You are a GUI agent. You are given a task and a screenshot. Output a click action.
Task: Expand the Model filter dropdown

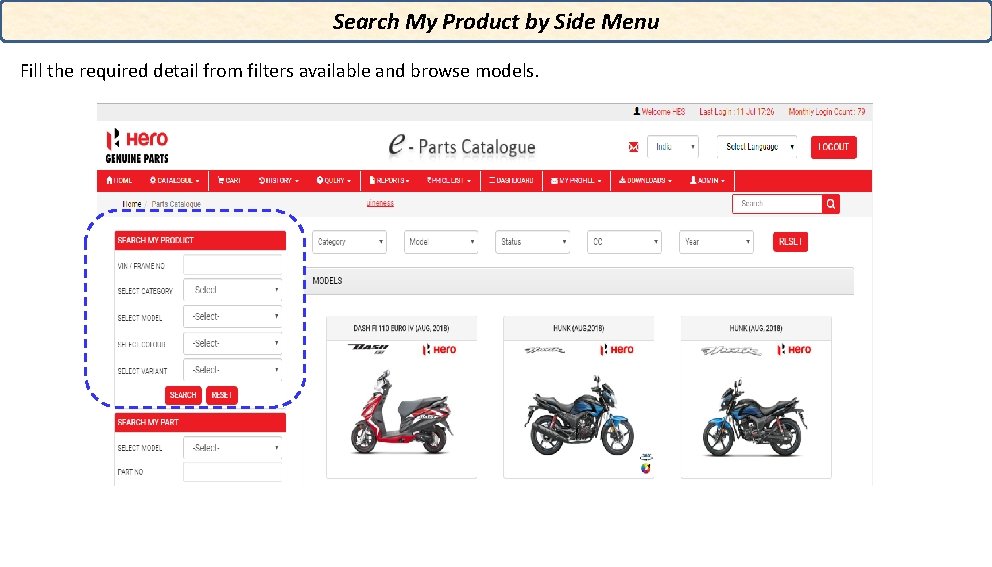(x=441, y=242)
